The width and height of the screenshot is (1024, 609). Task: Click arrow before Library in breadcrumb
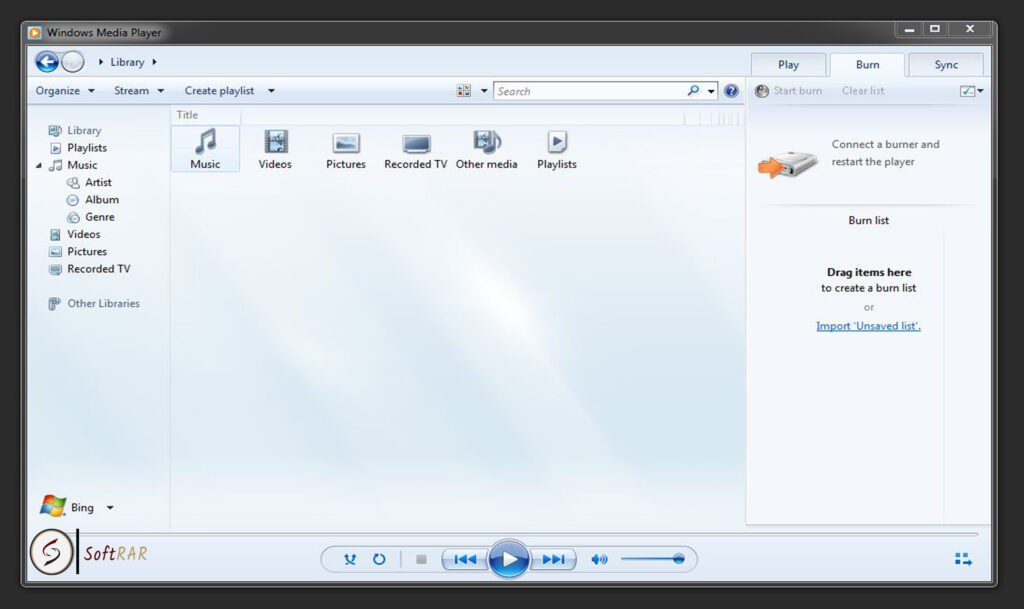point(101,62)
